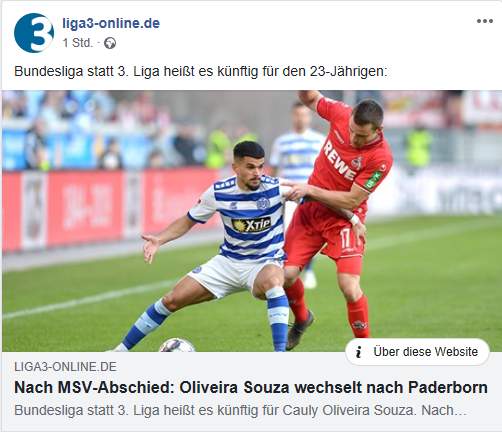Open the 'Nach MSV-Abschied' article headline

coord(251,387)
